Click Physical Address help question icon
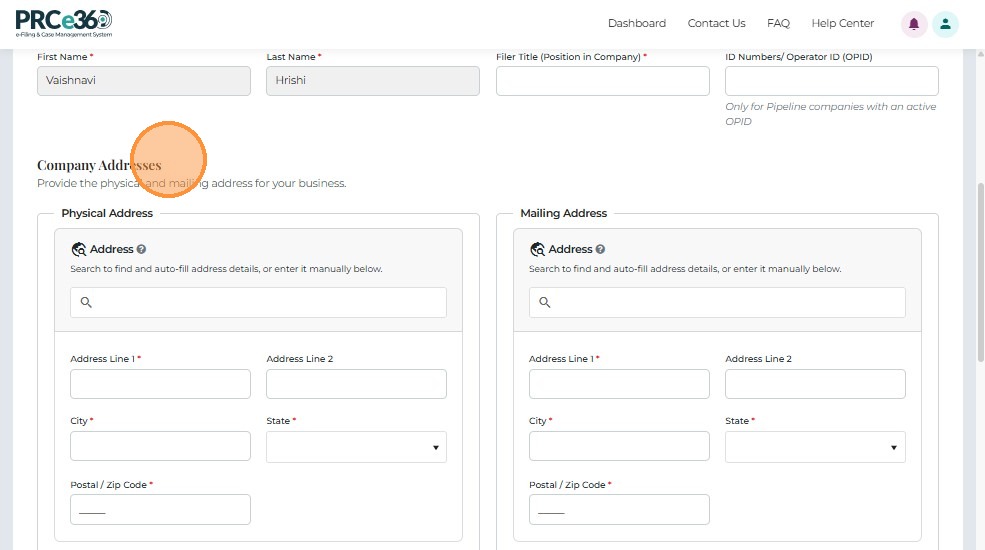 pyautogui.click(x=141, y=249)
